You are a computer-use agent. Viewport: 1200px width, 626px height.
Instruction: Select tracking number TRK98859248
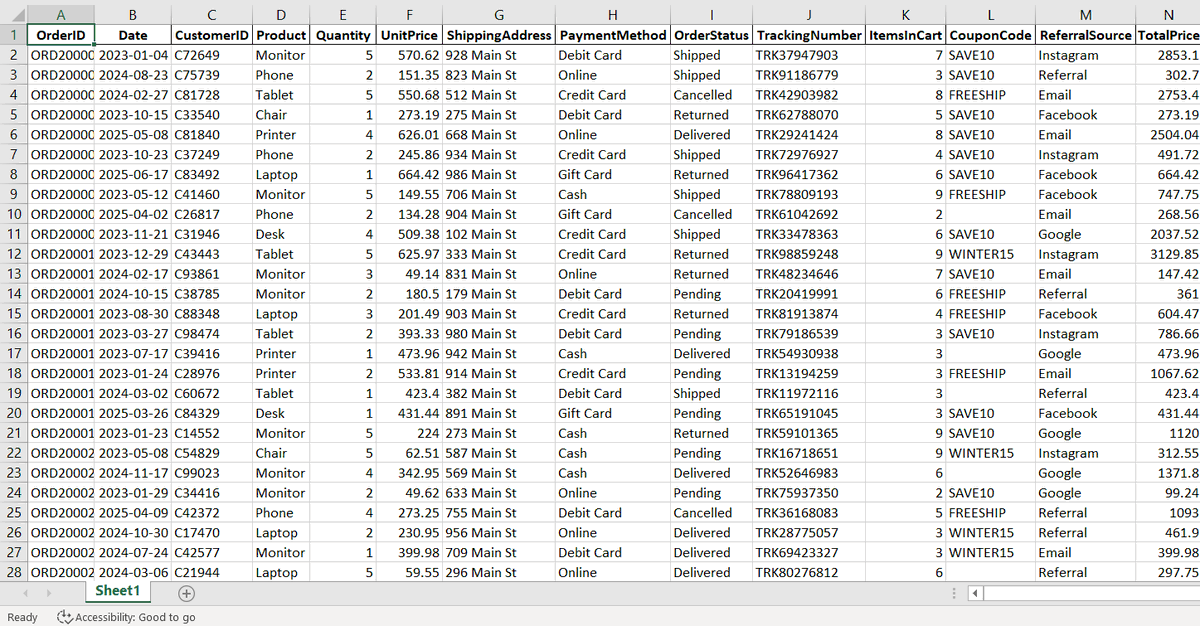pyautogui.click(x=808, y=254)
